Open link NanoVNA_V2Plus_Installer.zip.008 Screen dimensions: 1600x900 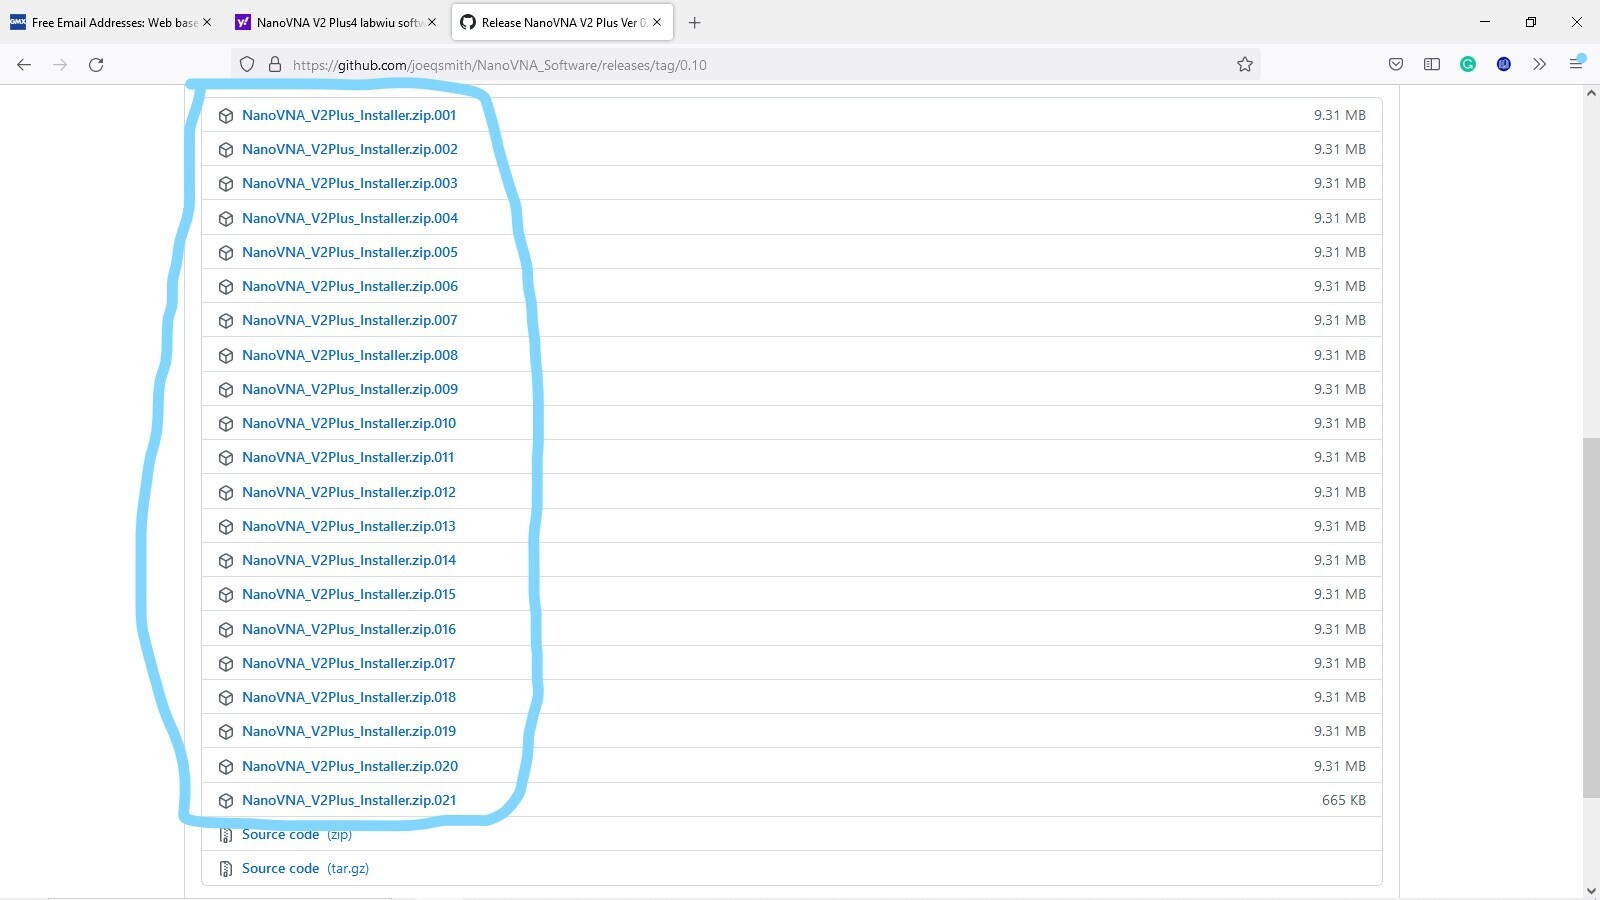(350, 355)
